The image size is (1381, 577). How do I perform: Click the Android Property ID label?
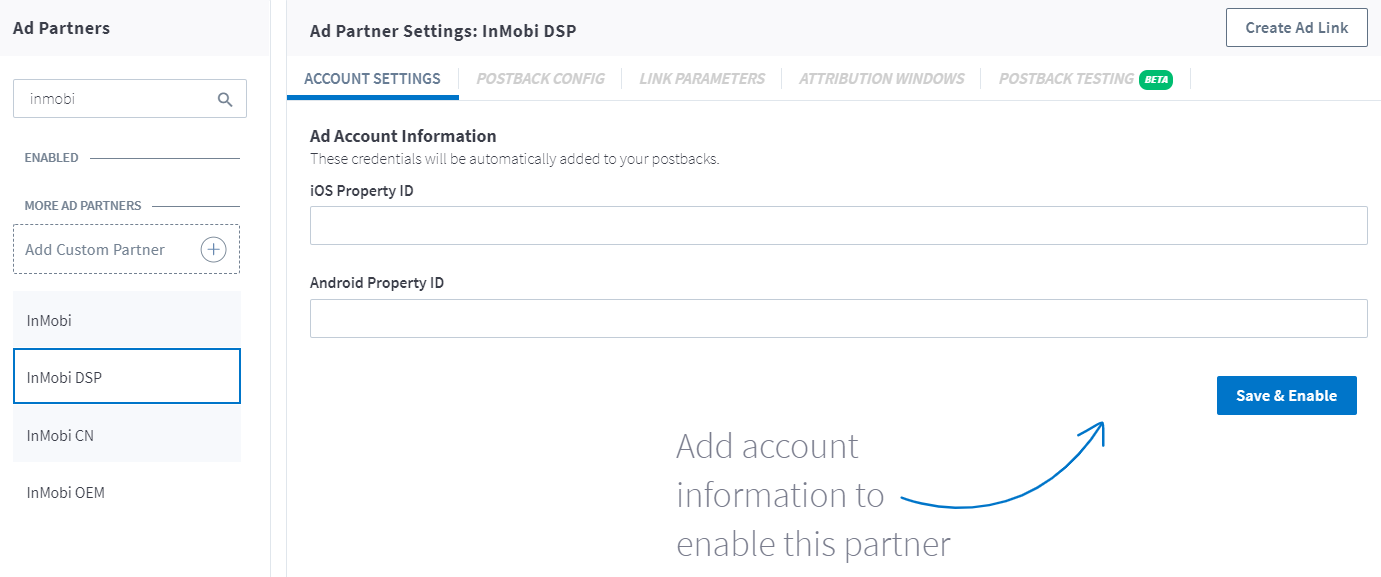click(377, 283)
